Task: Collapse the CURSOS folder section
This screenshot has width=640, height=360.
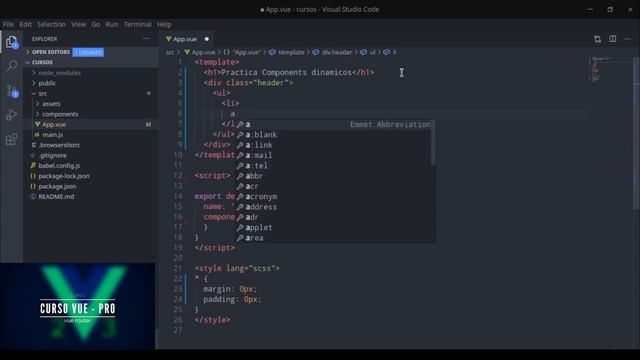Action: pyautogui.click(x=42, y=62)
